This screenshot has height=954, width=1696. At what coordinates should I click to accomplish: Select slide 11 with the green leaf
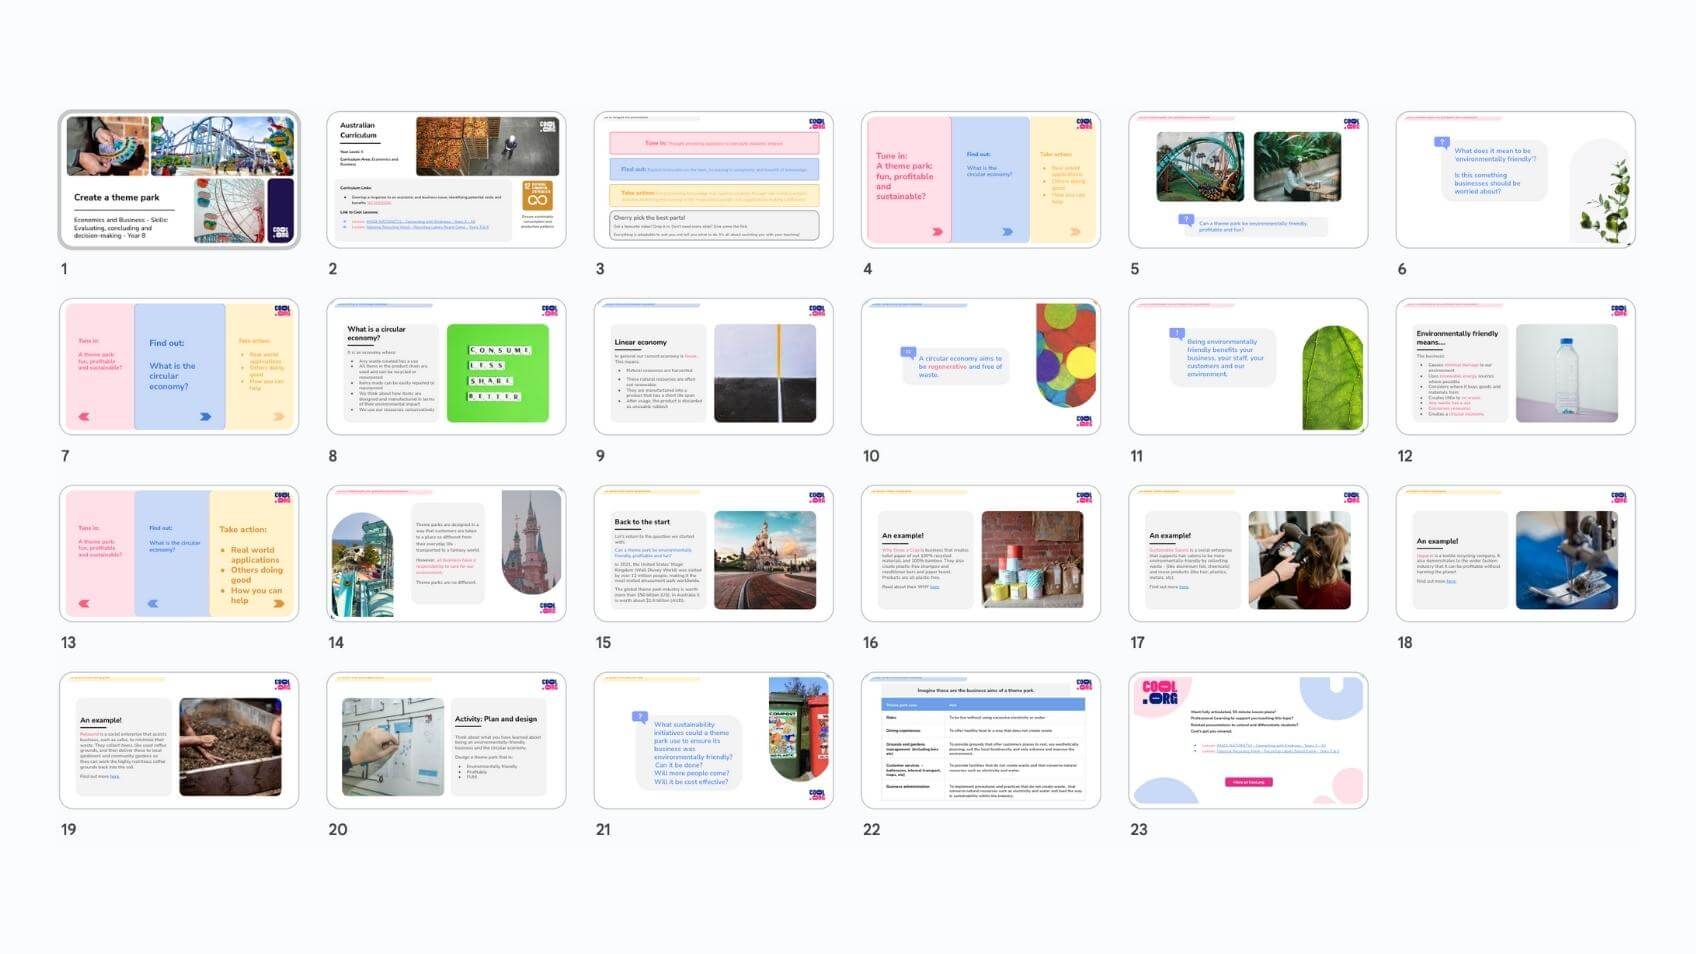[1248, 367]
